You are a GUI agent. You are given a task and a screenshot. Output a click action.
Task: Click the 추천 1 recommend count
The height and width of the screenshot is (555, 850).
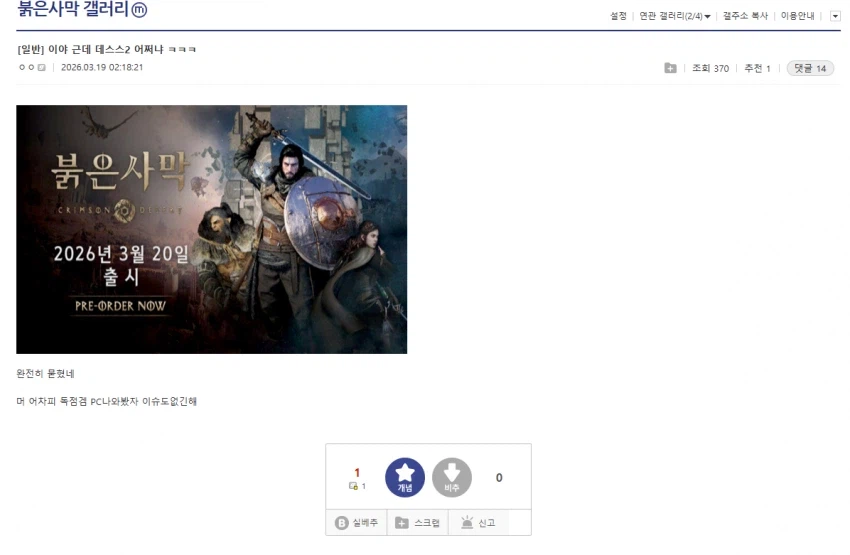pos(757,68)
